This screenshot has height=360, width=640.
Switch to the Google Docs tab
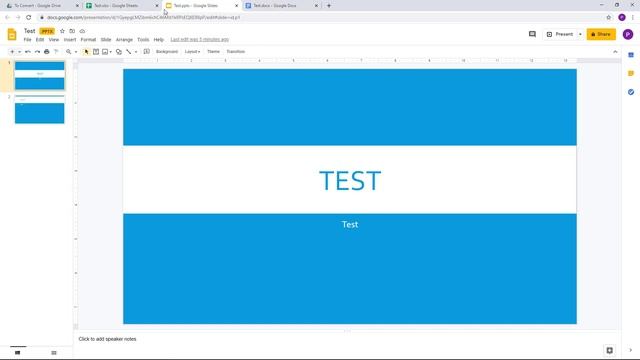[x=280, y=6]
